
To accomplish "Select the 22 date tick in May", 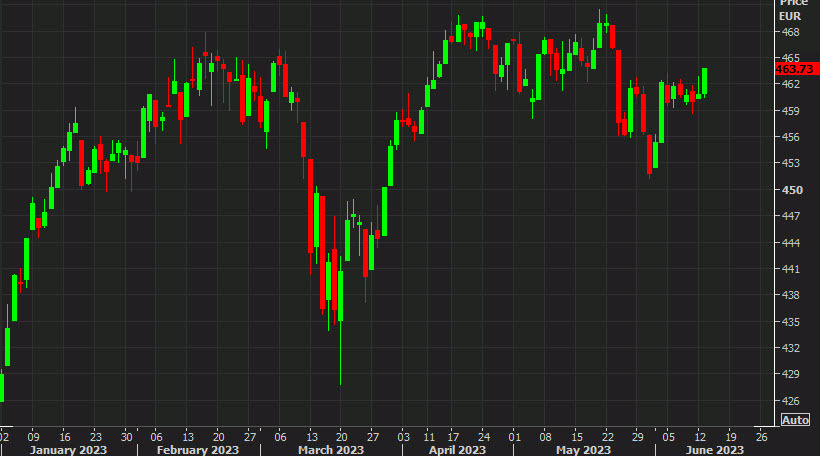I will point(607,437).
